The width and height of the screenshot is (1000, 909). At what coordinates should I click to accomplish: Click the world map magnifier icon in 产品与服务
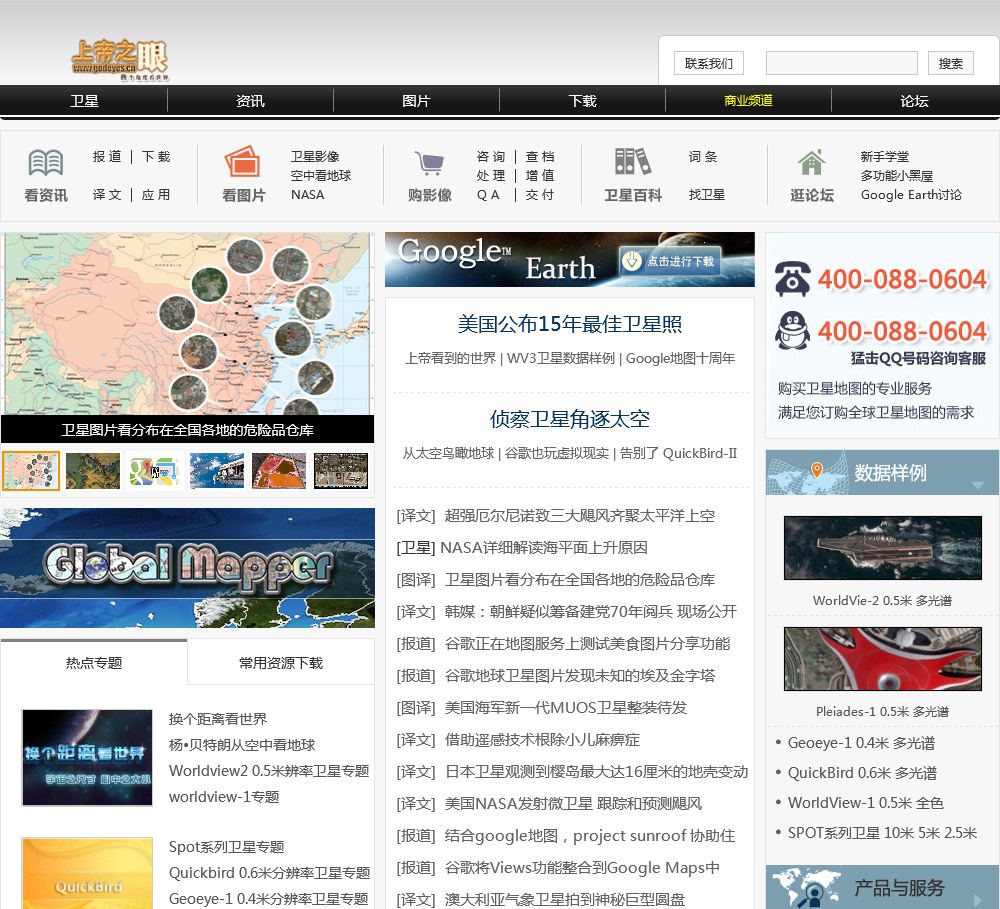pos(807,888)
